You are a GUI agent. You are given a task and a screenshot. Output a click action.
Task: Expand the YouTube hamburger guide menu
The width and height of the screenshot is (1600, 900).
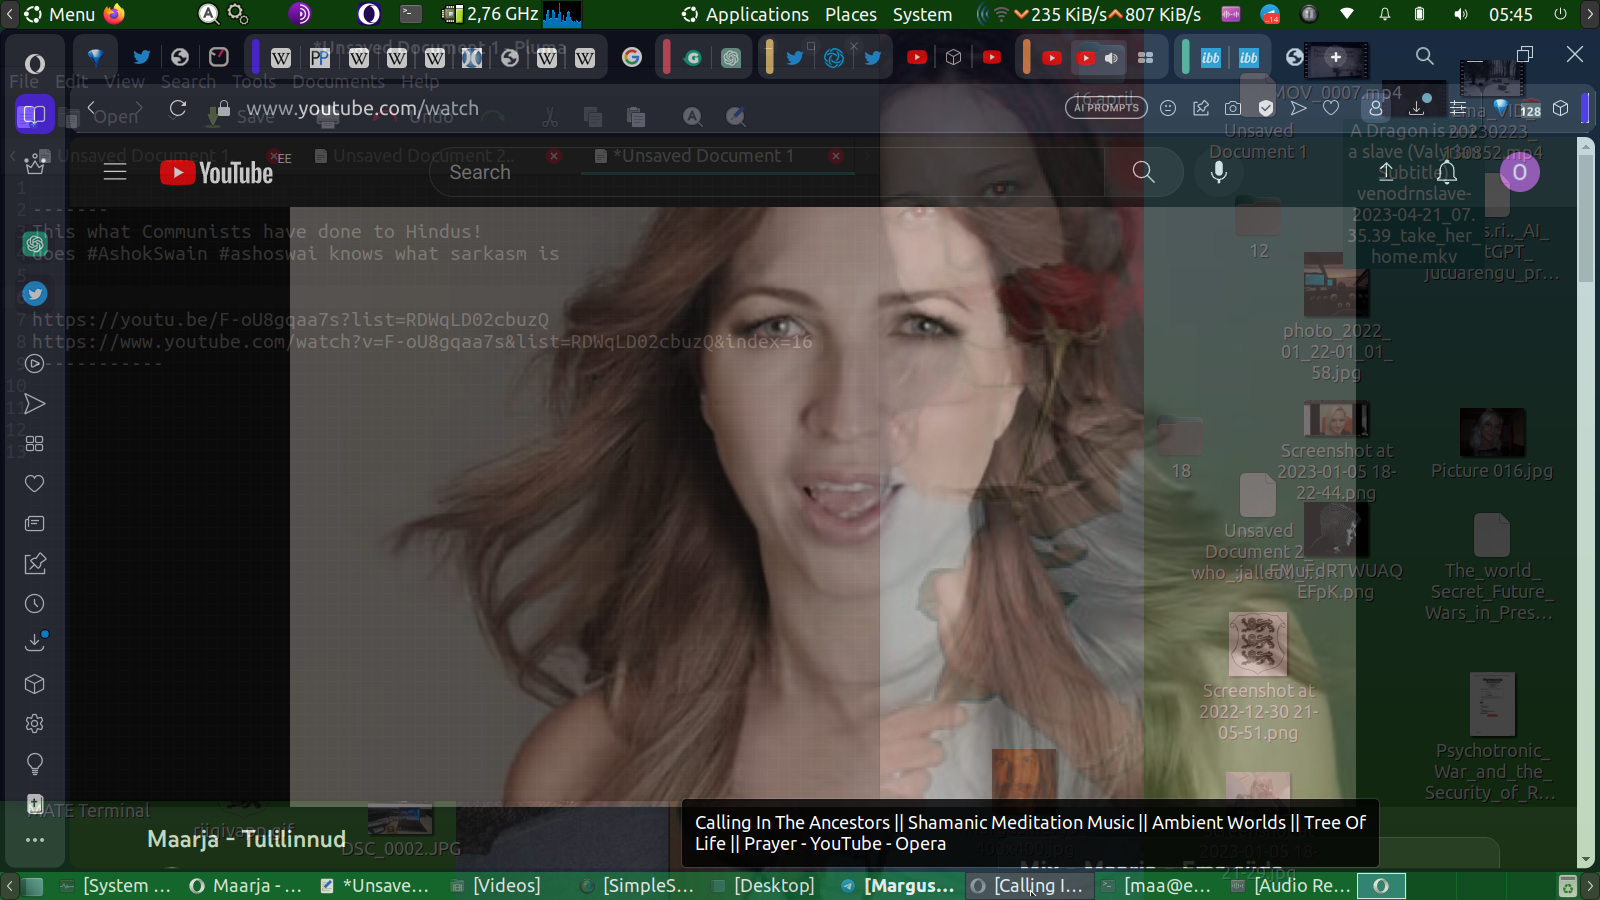click(115, 172)
